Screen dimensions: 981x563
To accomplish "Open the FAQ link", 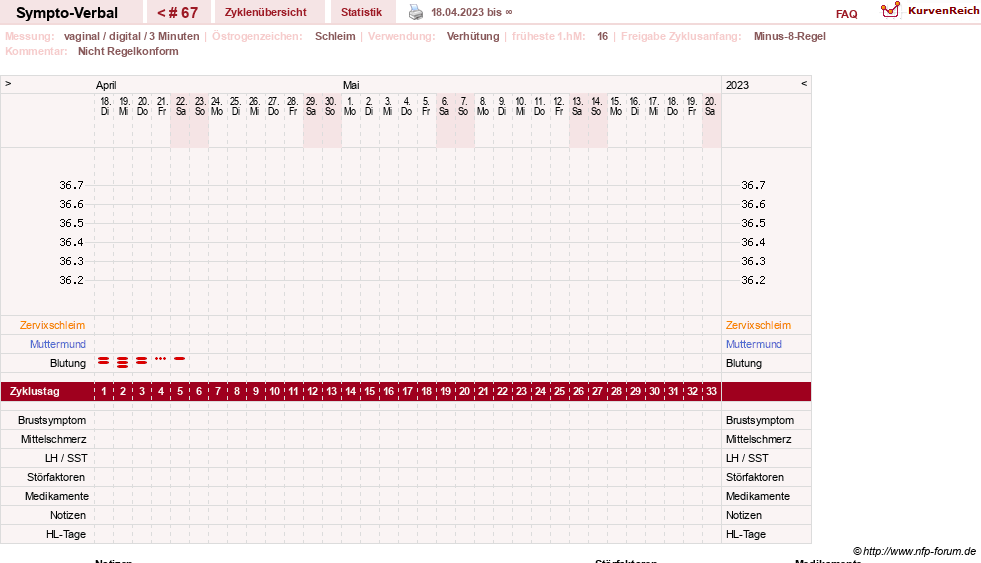I will pyautogui.click(x=846, y=14).
